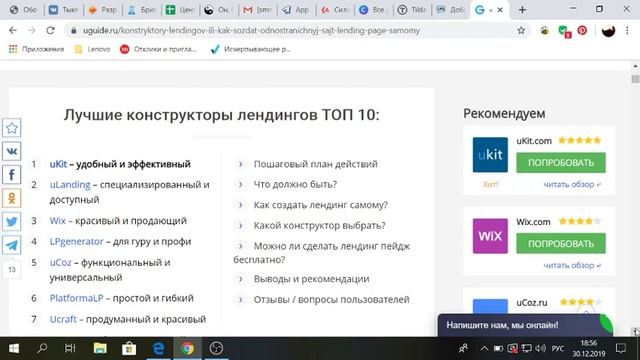Bookmark this page with star icon
The width and height of the screenshot is (640, 360).
point(521,30)
